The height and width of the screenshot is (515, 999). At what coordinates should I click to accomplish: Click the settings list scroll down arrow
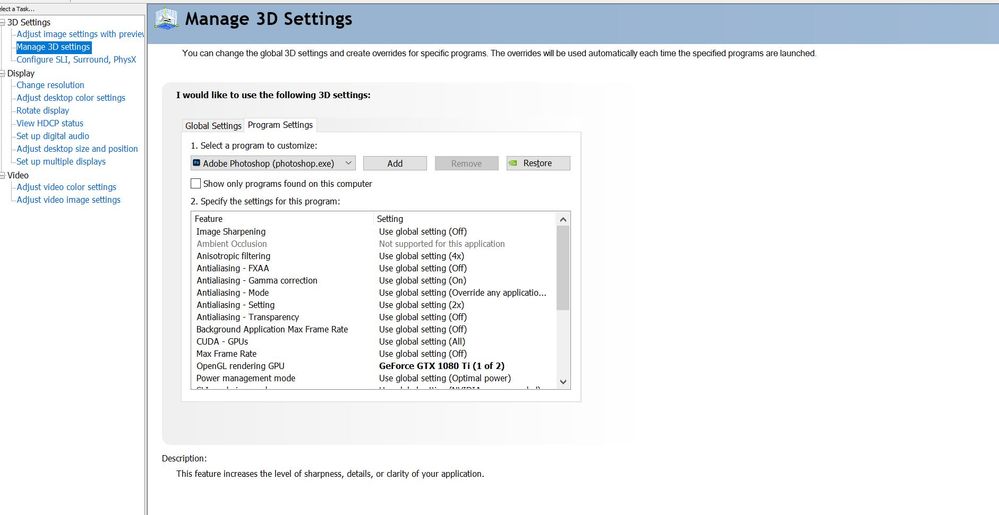tap(563, 382)
